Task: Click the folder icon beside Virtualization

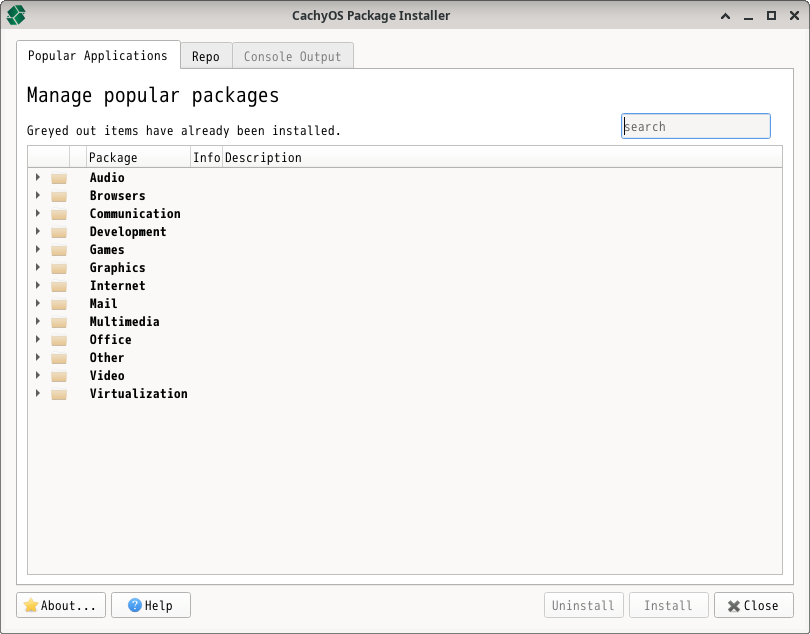Action: (58, 393)
